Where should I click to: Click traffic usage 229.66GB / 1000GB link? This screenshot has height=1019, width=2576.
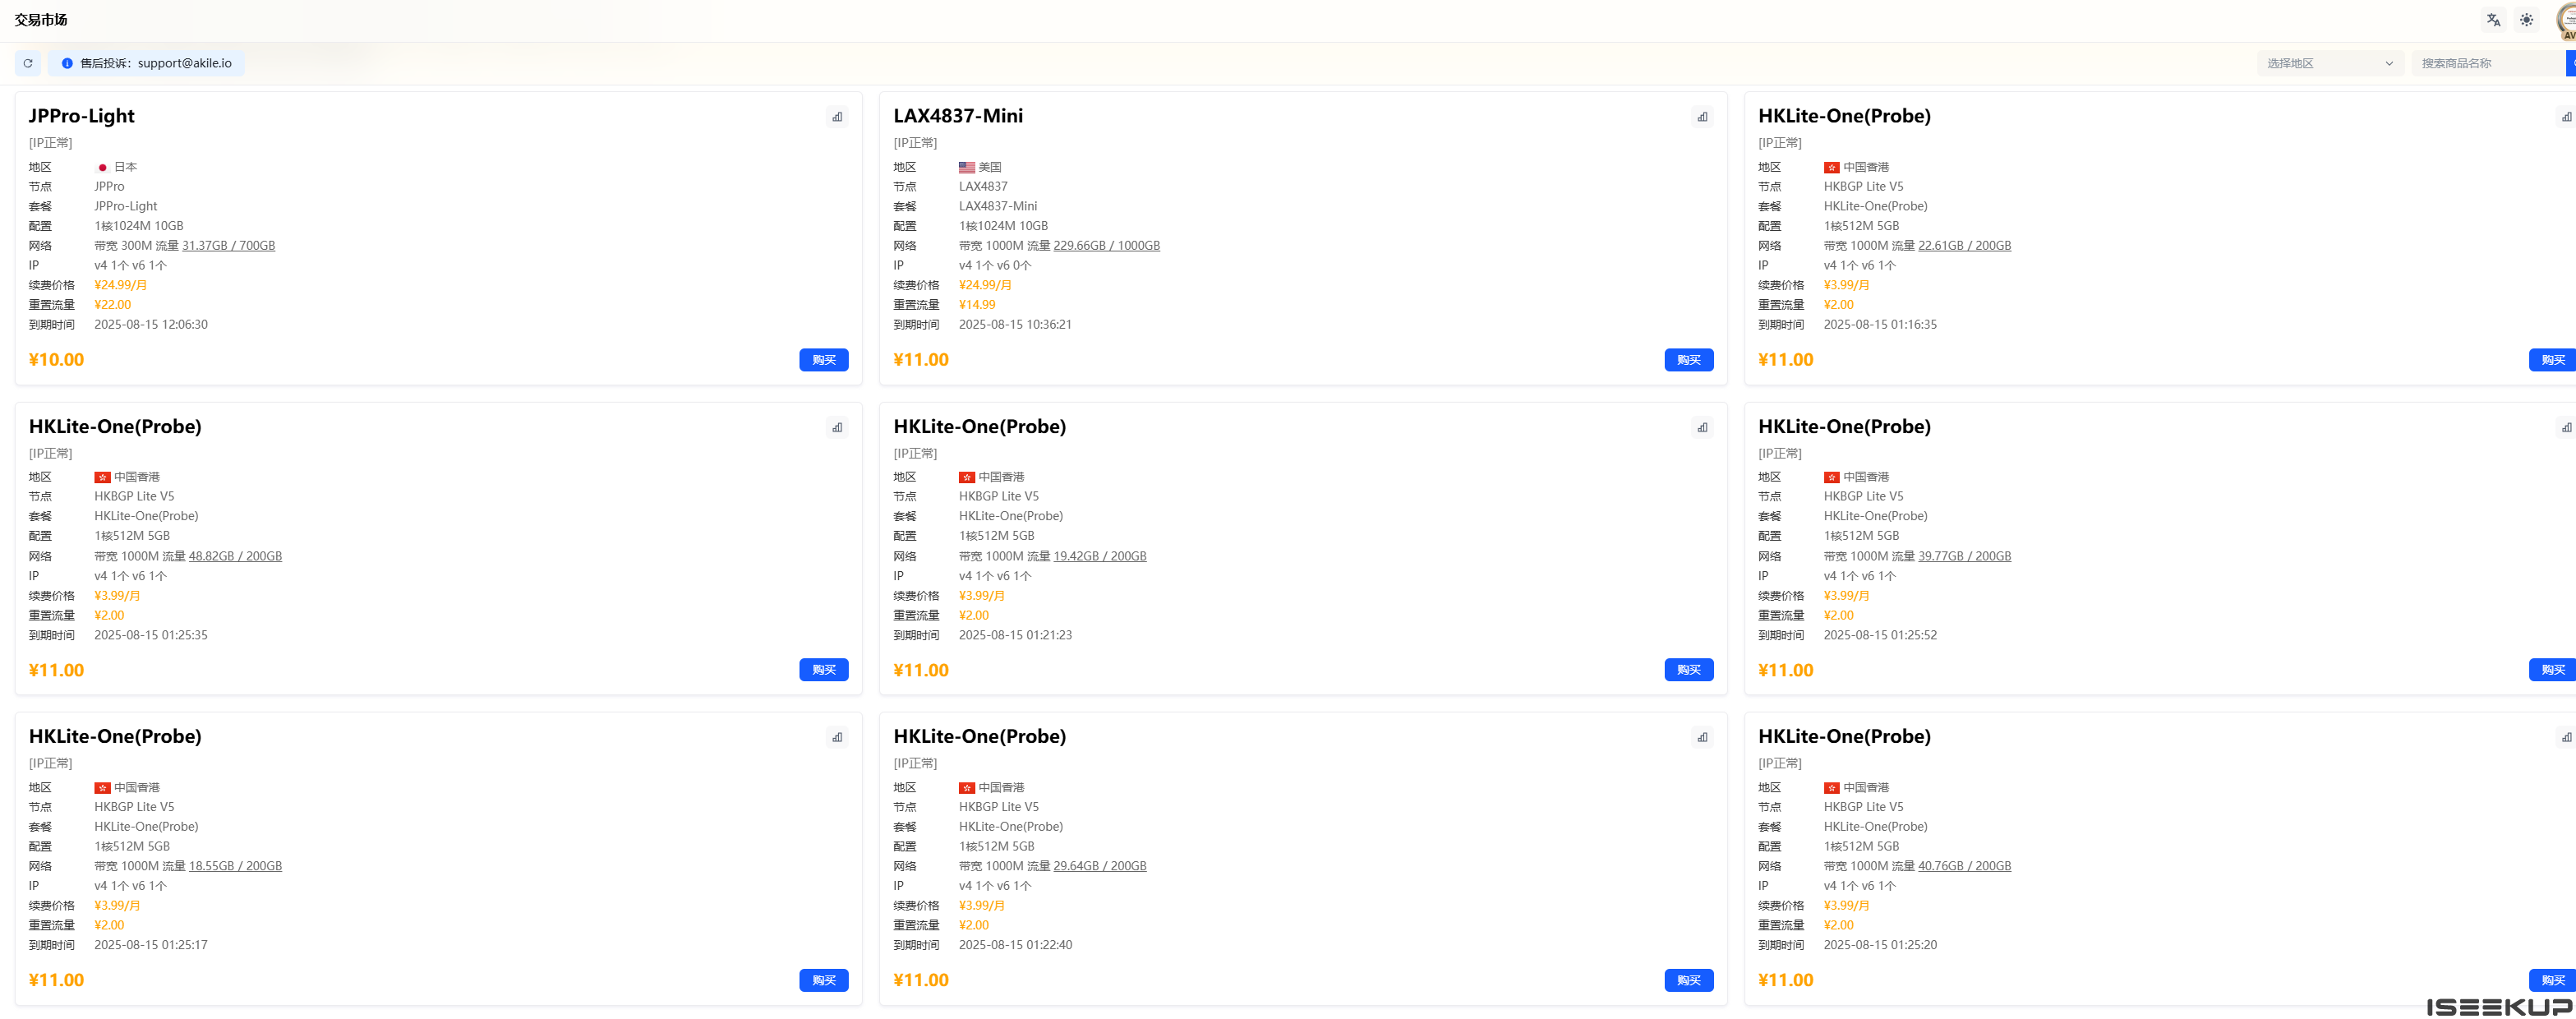pyautogui.click(x=1106, y=246)
